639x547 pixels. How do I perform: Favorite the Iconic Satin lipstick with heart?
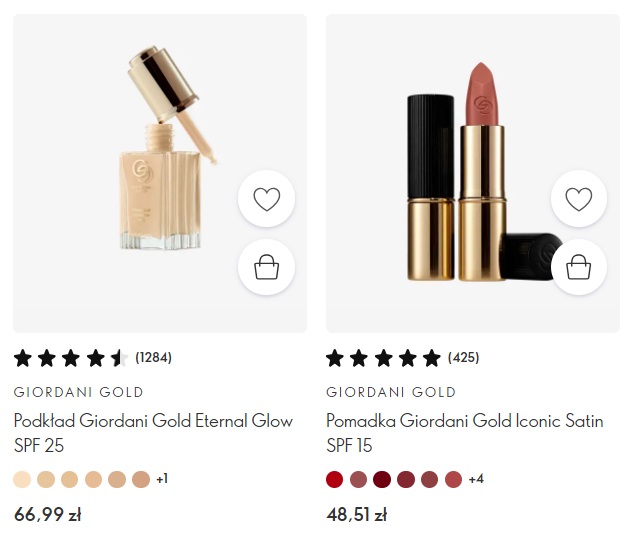(579, 199)
